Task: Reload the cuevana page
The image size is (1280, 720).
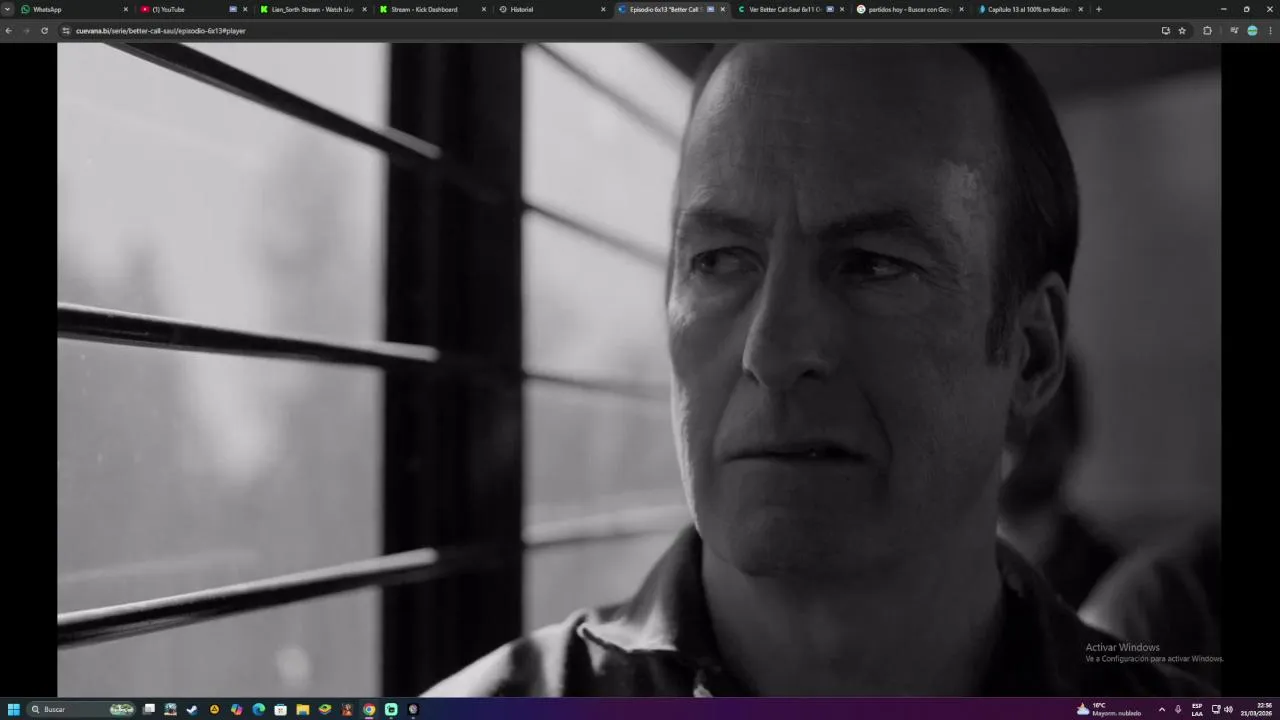Action: click(44, 31)
